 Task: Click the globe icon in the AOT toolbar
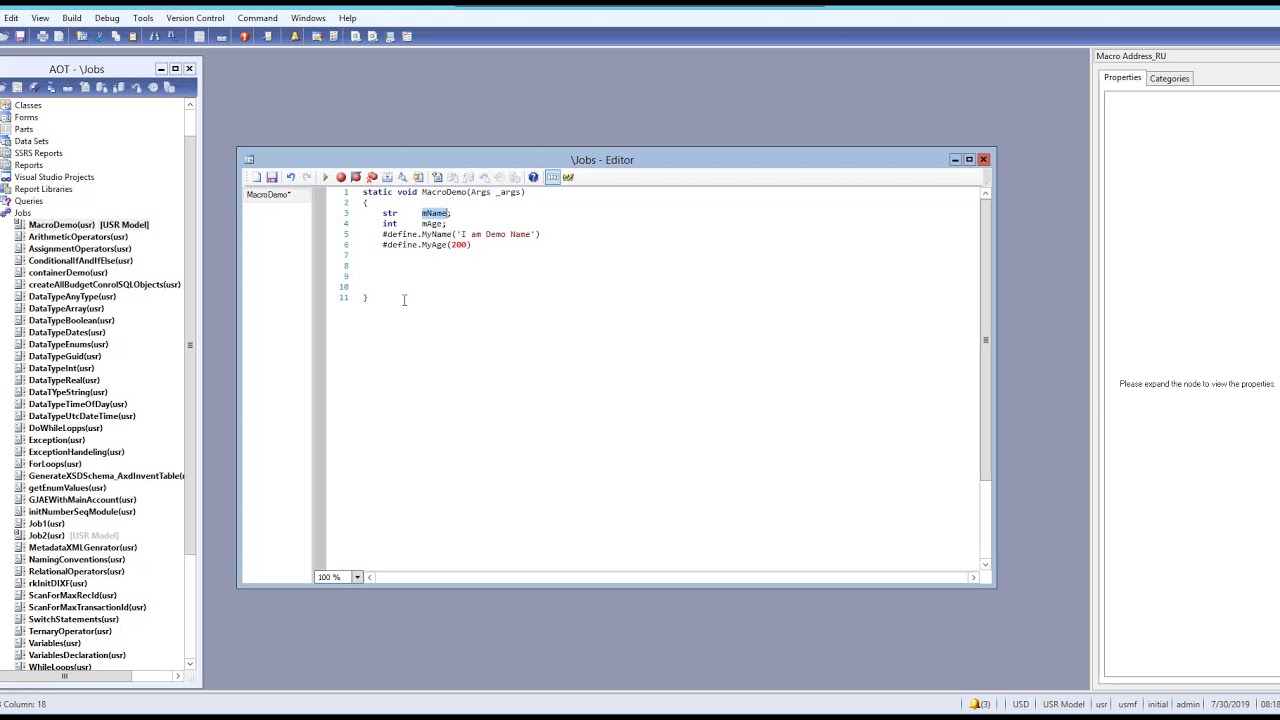pos(34,87)
